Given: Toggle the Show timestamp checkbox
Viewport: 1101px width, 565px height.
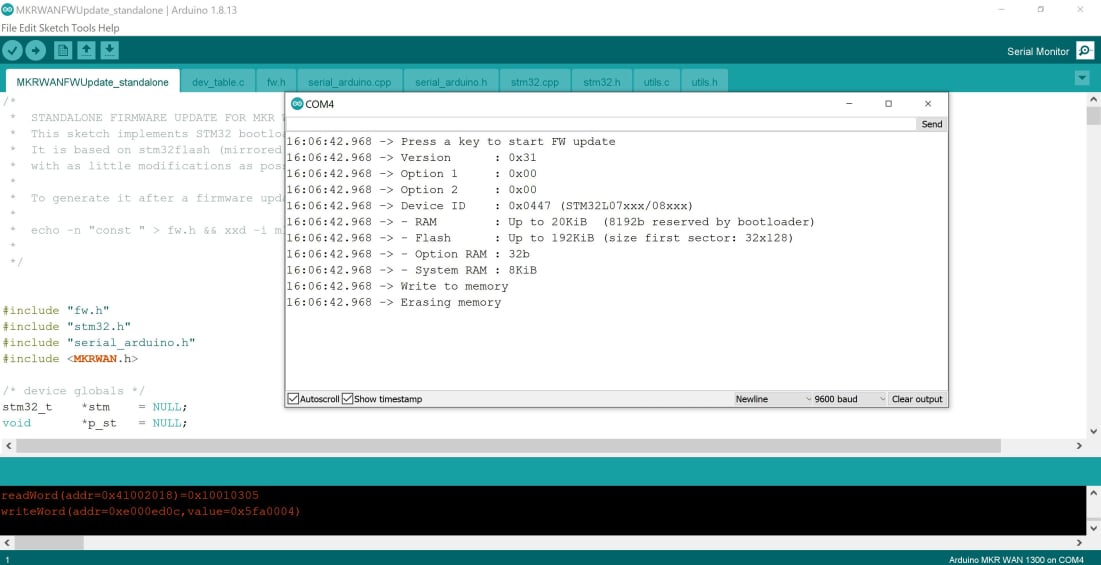Looking at the screenshot, I should coord(347,399).
